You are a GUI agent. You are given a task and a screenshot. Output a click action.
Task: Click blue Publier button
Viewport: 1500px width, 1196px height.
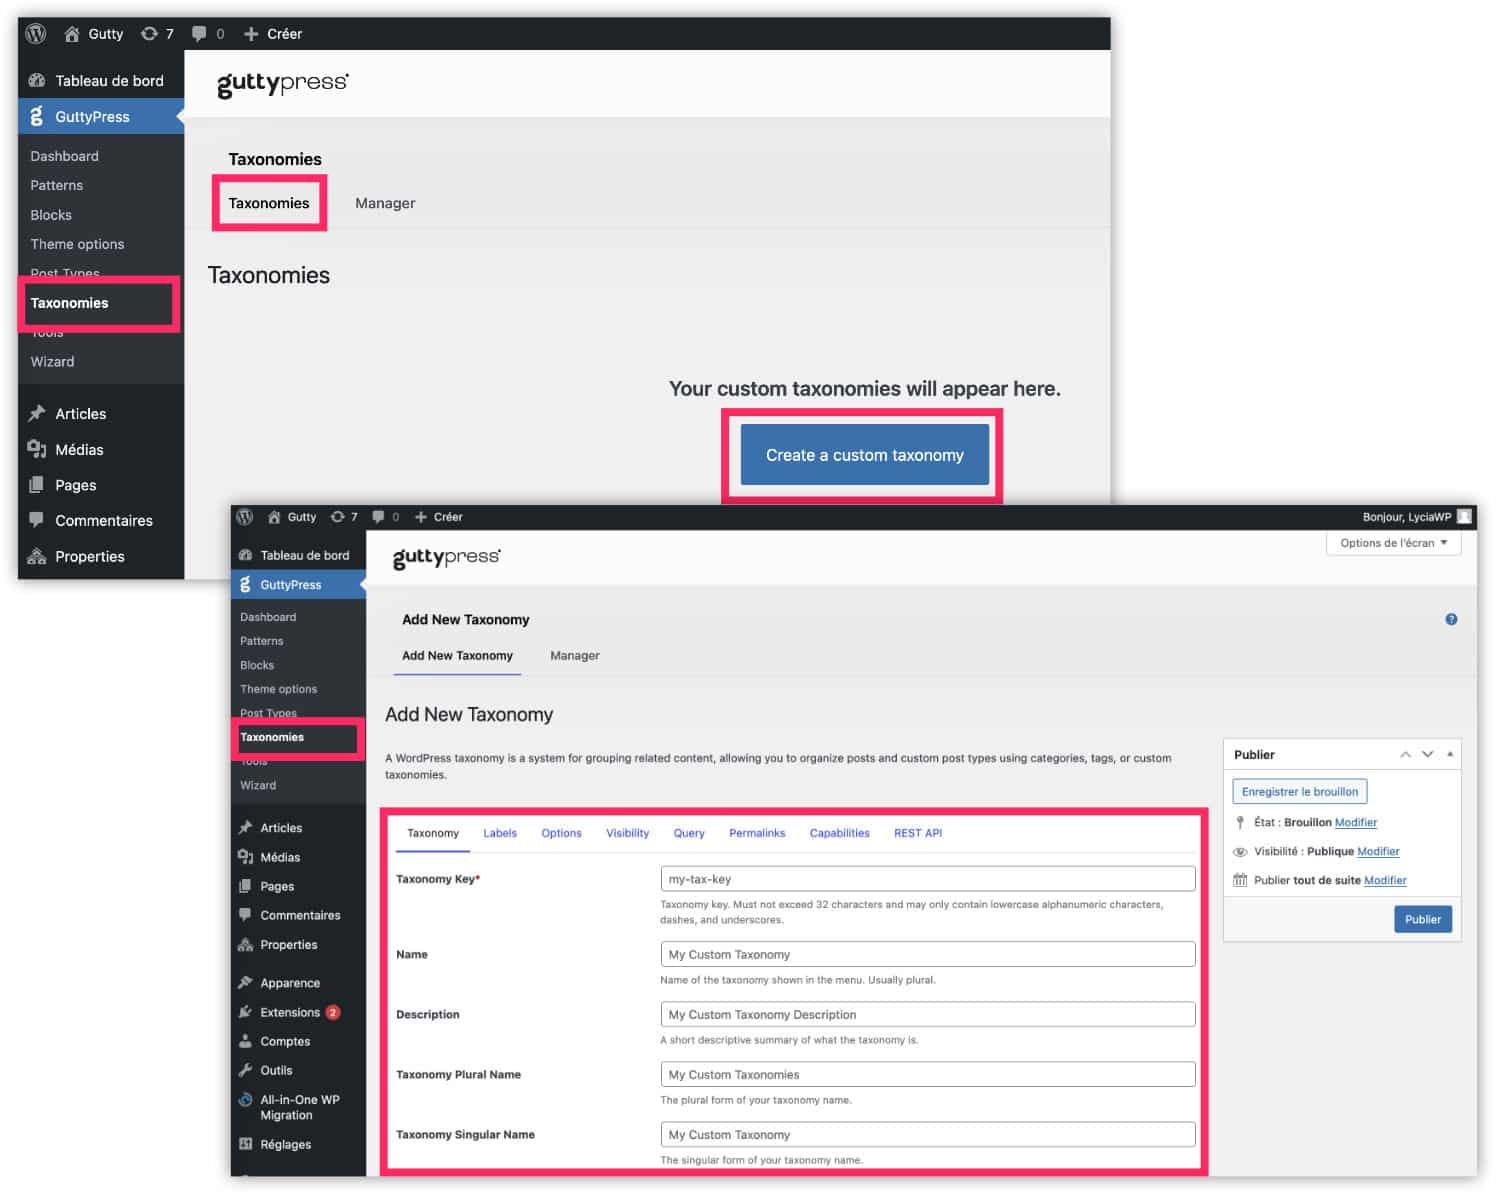[x=1423, y=920]
